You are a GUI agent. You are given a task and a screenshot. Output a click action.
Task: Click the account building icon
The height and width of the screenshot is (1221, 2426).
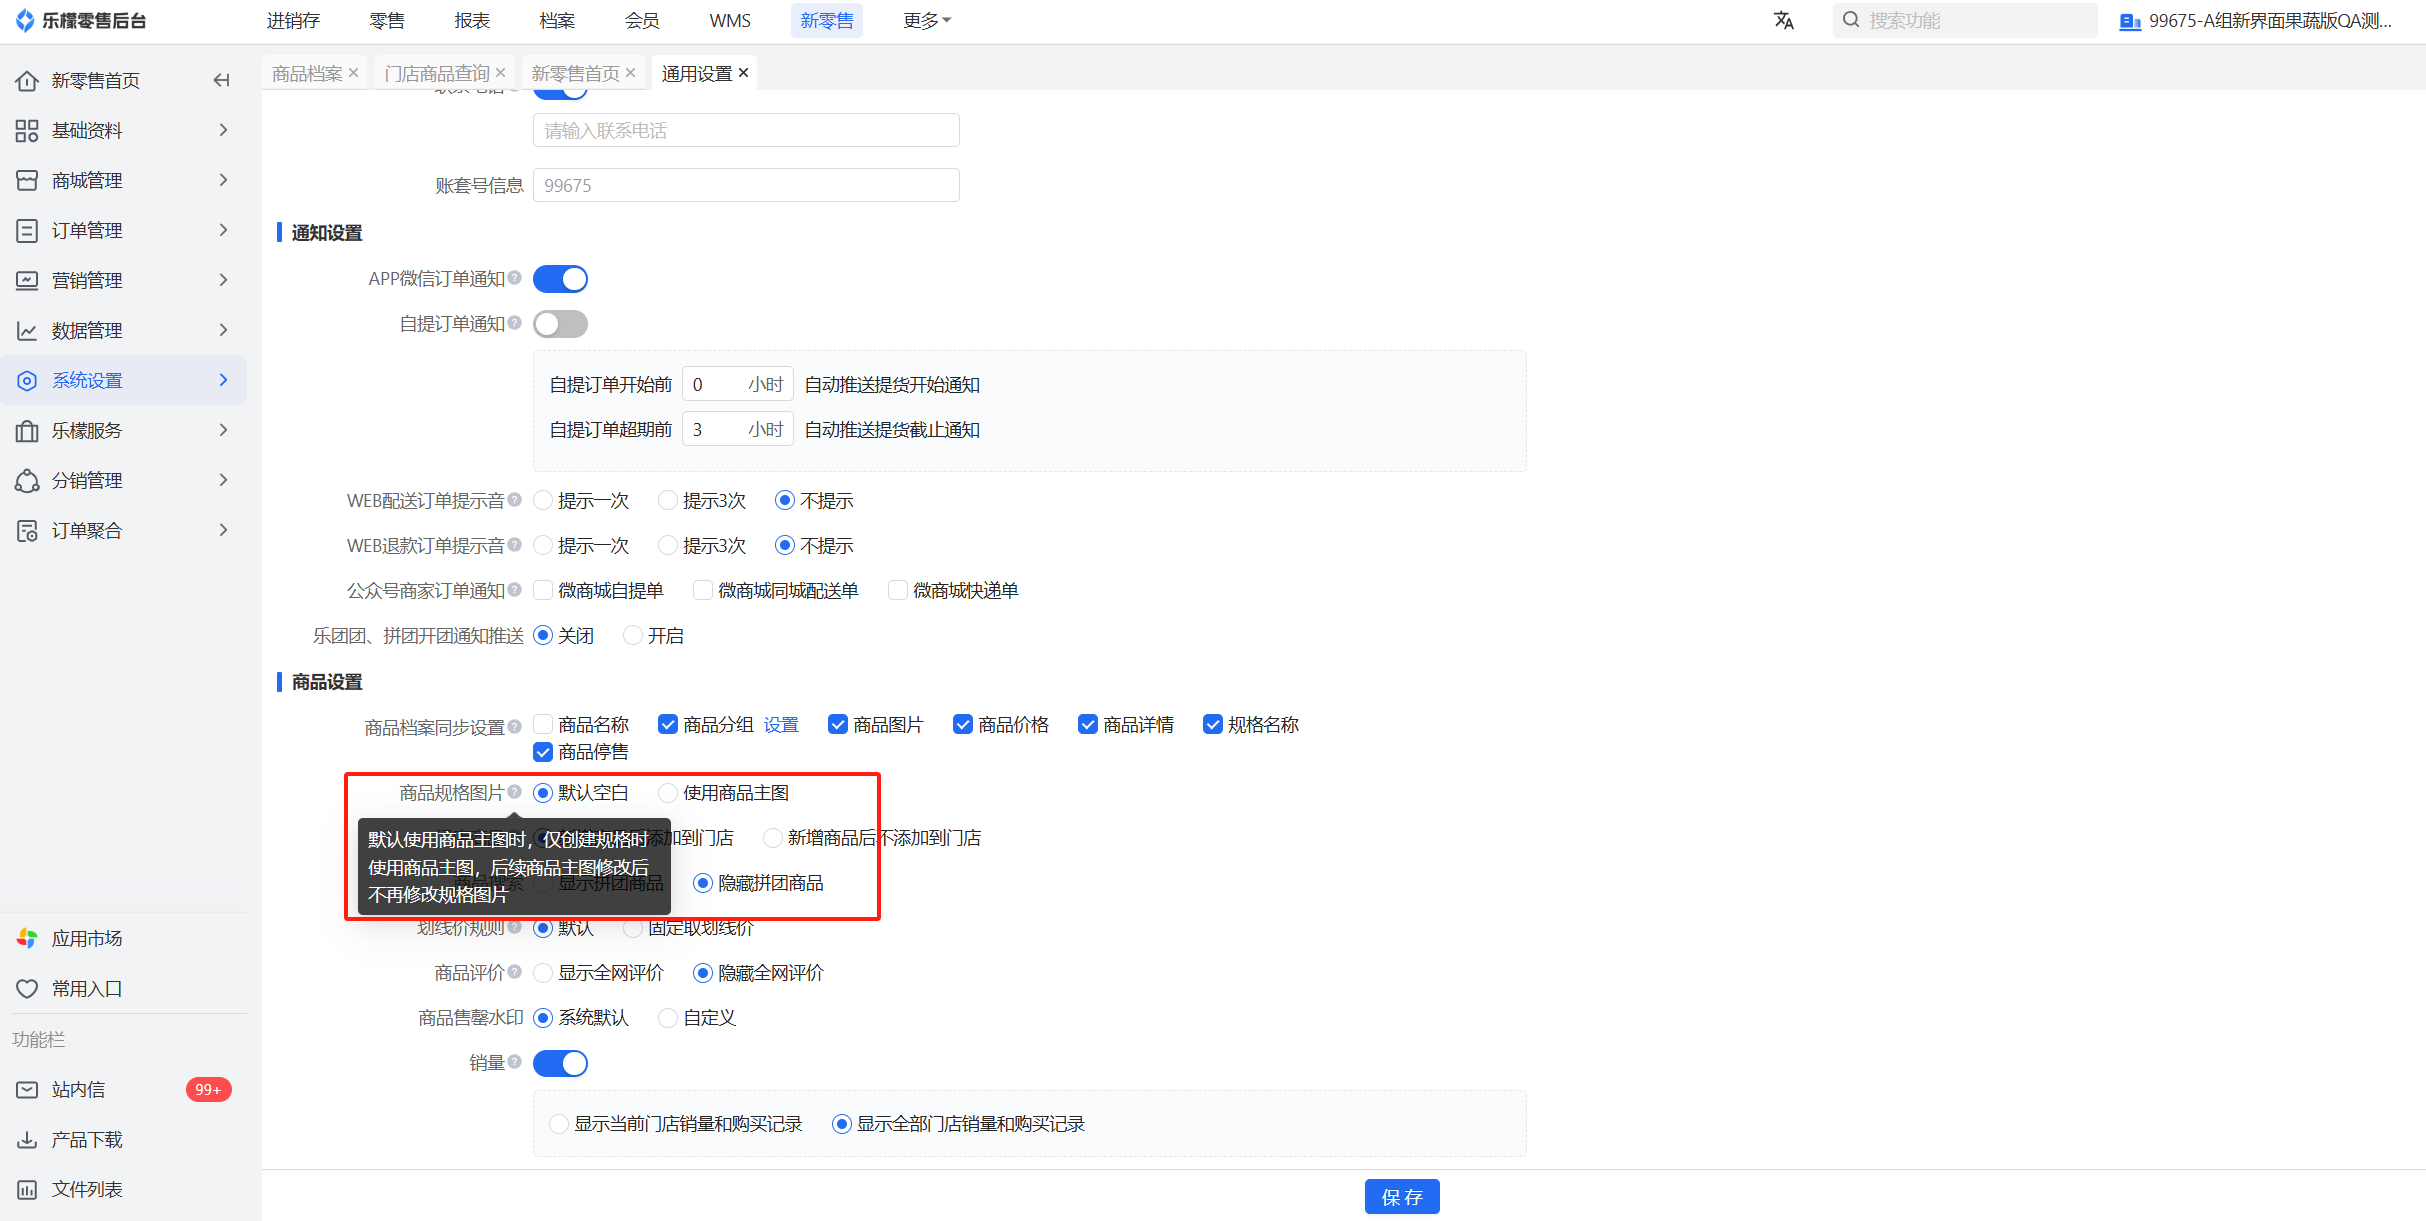(2130, 21)
